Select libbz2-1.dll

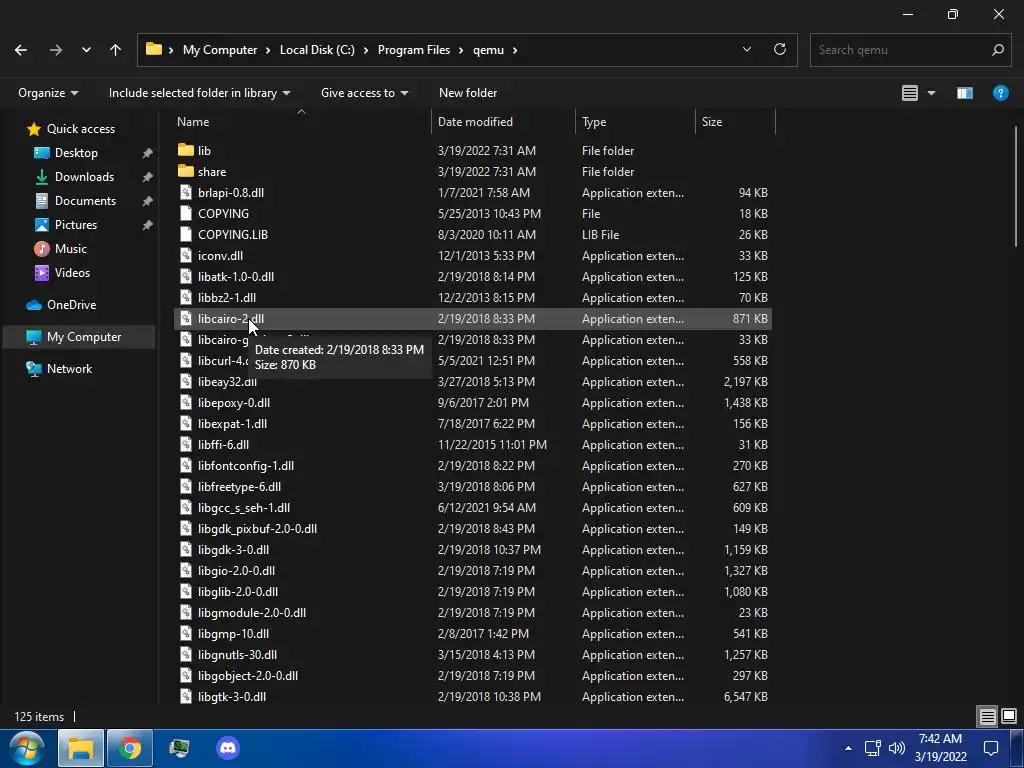pos(227,297)
